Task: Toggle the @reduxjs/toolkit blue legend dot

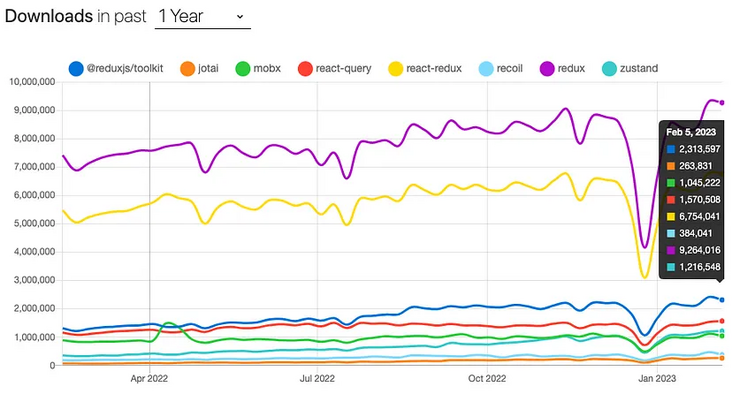Action: [x=76, y=69]
